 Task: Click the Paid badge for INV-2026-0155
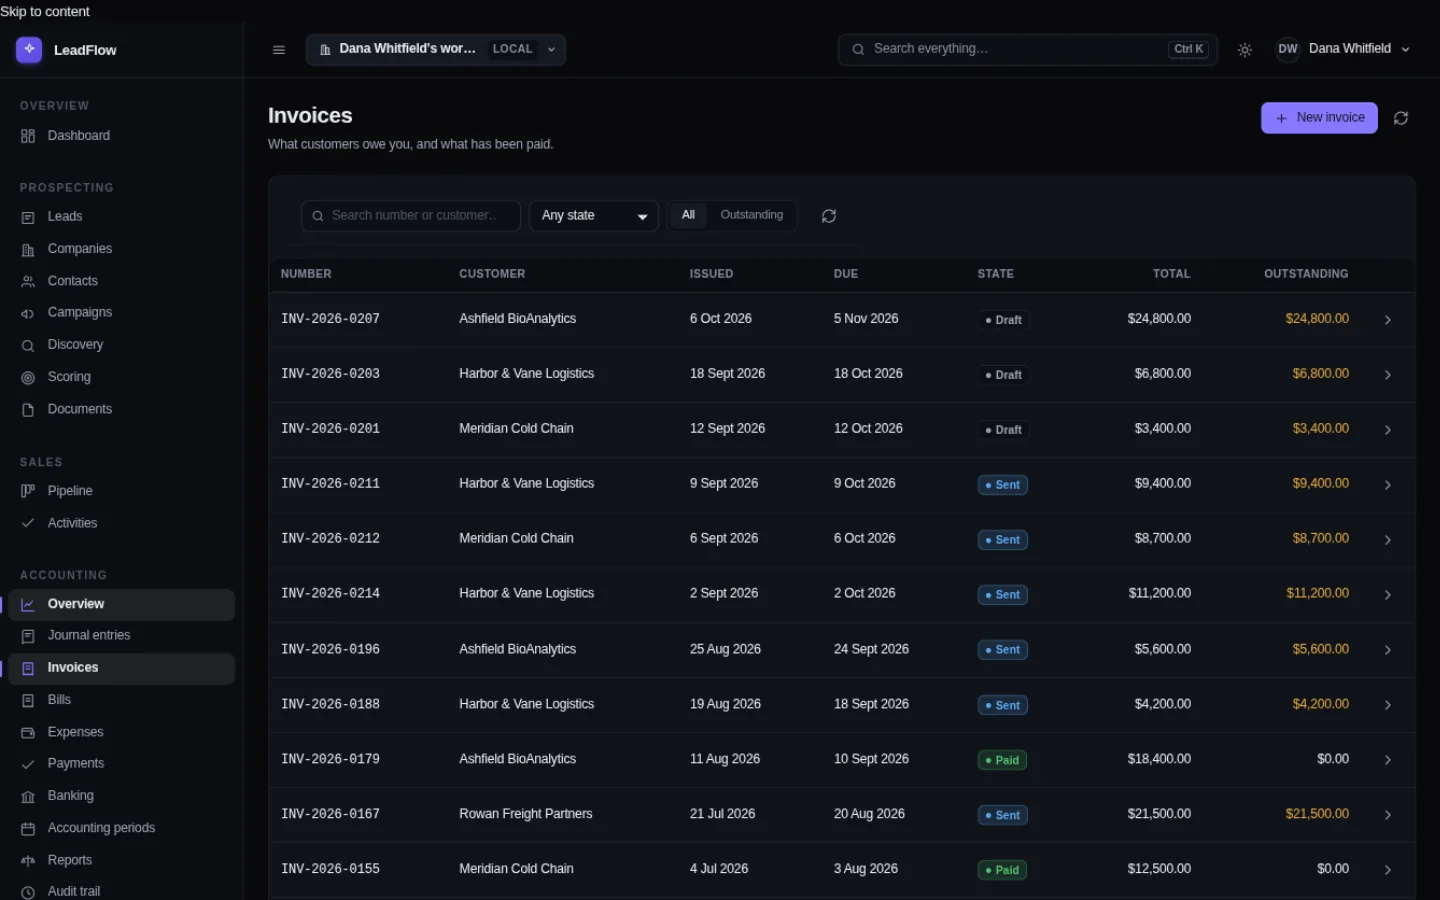[1002, 870]
